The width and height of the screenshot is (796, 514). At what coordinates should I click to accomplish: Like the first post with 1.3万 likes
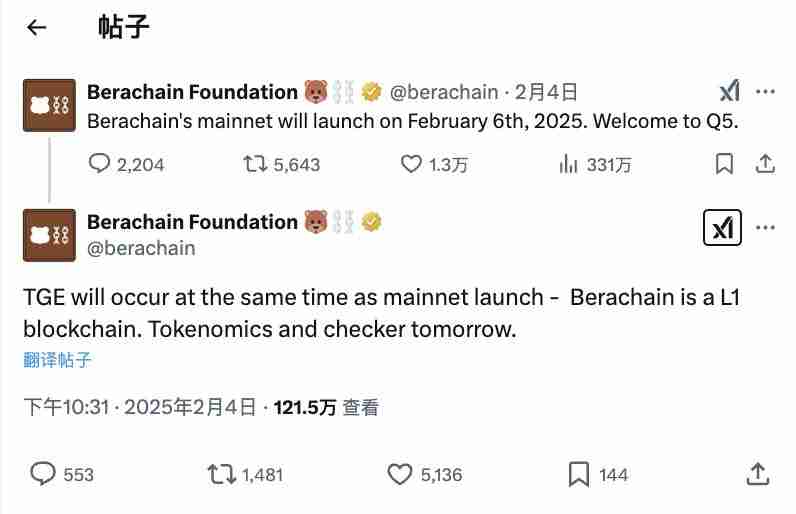411,164
